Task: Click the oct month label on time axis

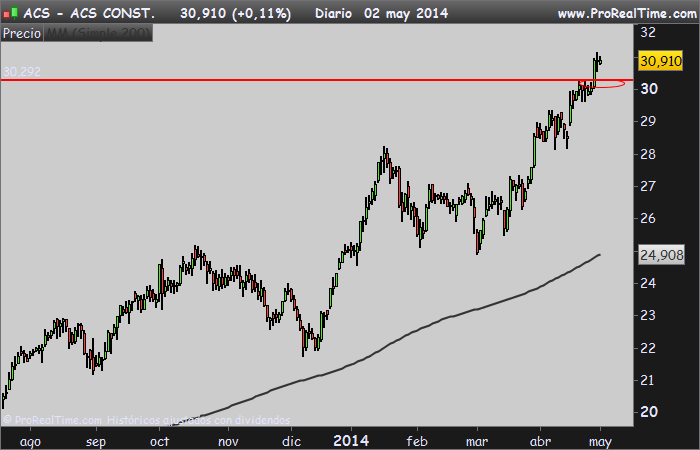Action: (159, 442)
